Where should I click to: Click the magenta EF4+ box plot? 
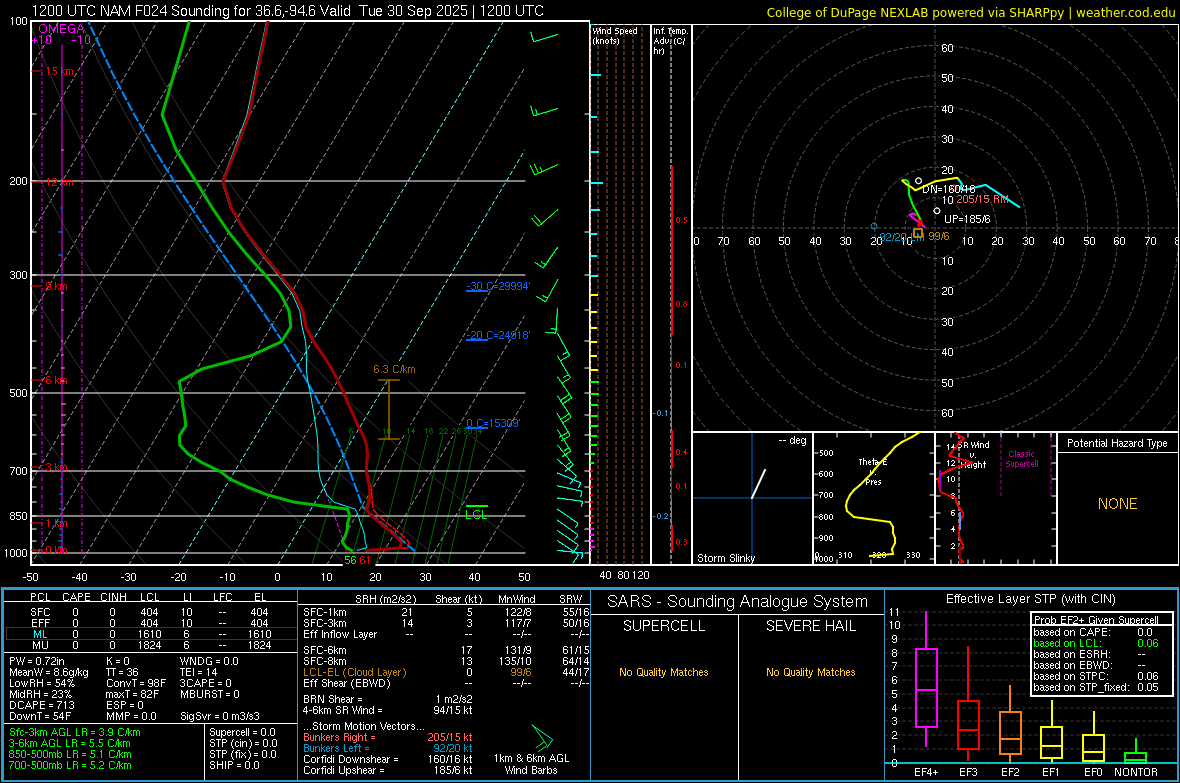926,679
